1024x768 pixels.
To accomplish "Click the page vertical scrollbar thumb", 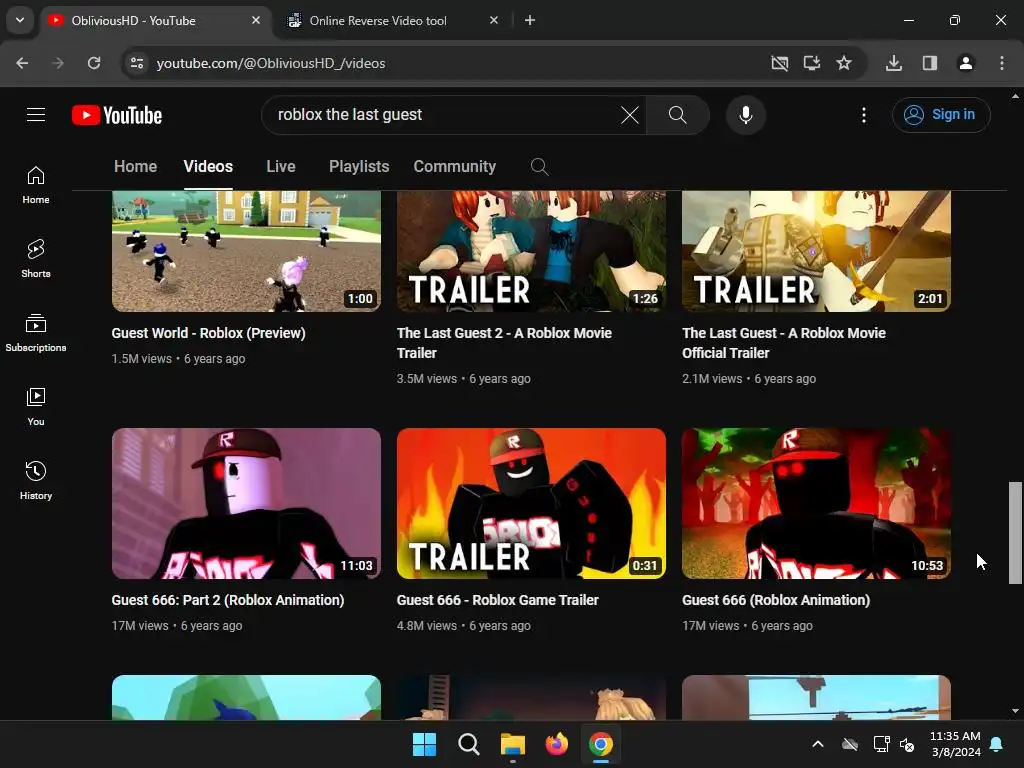I will (1015, 533).
